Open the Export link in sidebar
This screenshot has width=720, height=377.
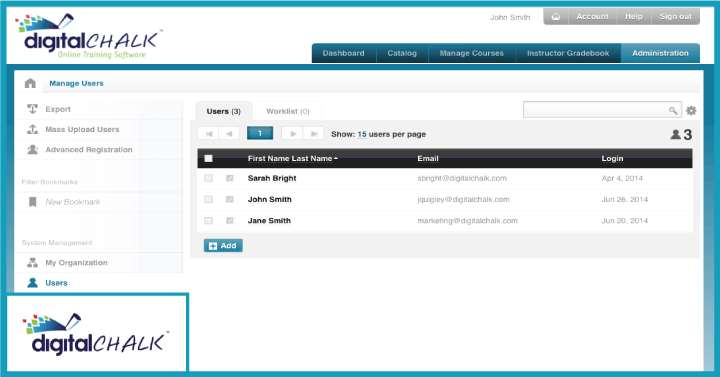pyautogui.click(x=58, y=109)
